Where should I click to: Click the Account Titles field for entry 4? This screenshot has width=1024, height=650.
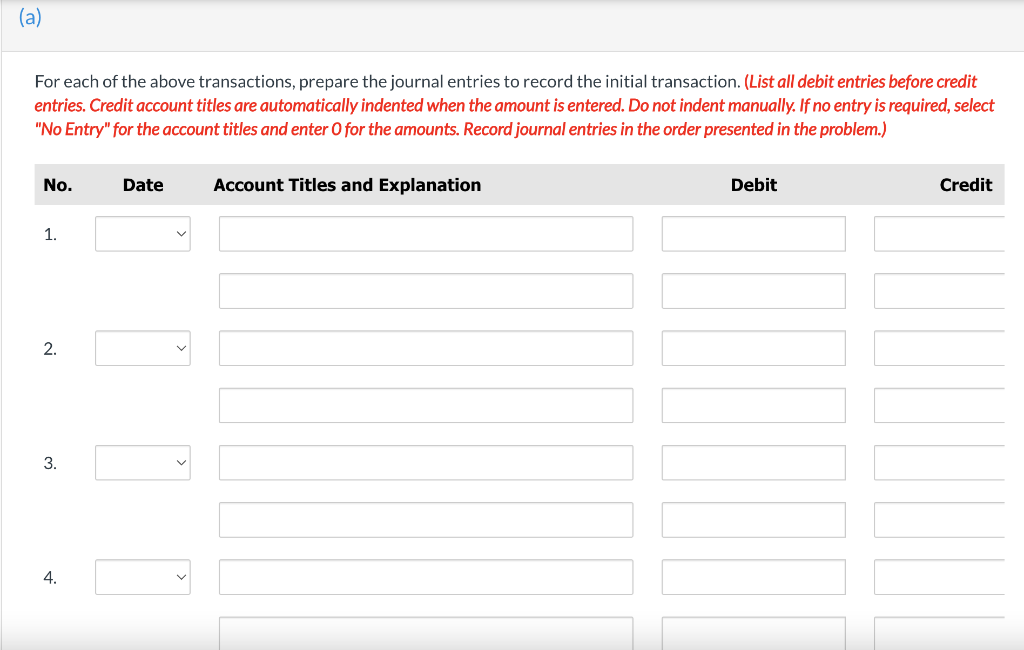click(x=425, y=576)
